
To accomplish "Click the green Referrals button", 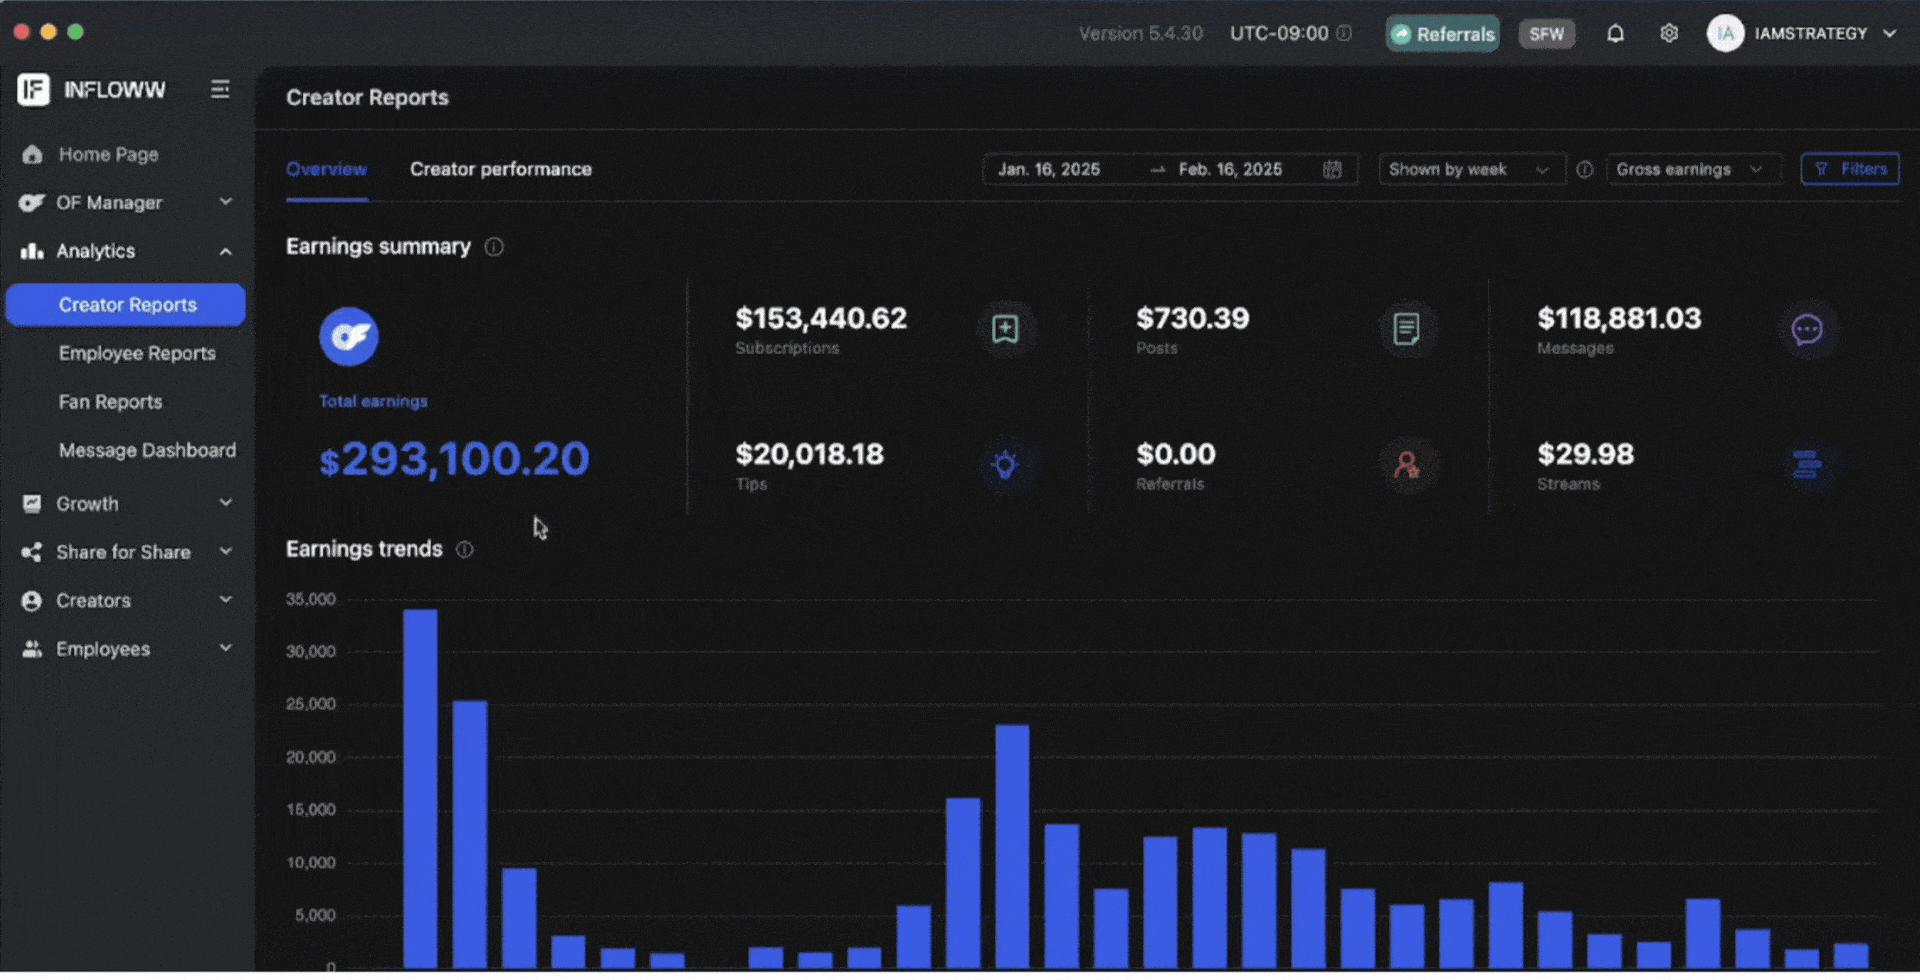I will [x=1442, y=34].
